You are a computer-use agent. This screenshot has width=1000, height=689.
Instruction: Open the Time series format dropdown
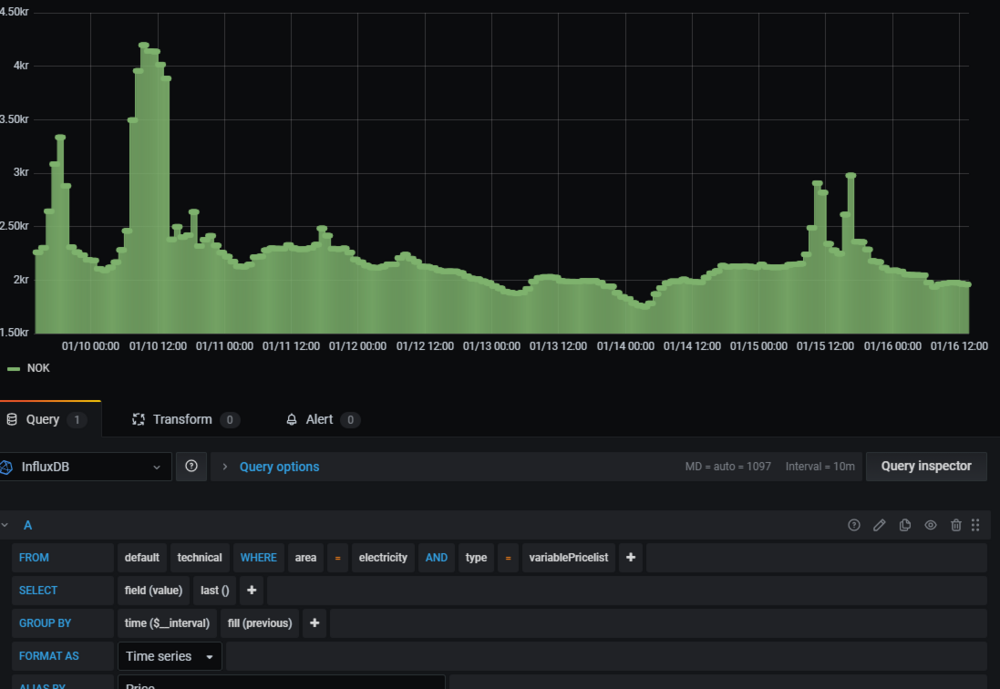pos(169,656)
